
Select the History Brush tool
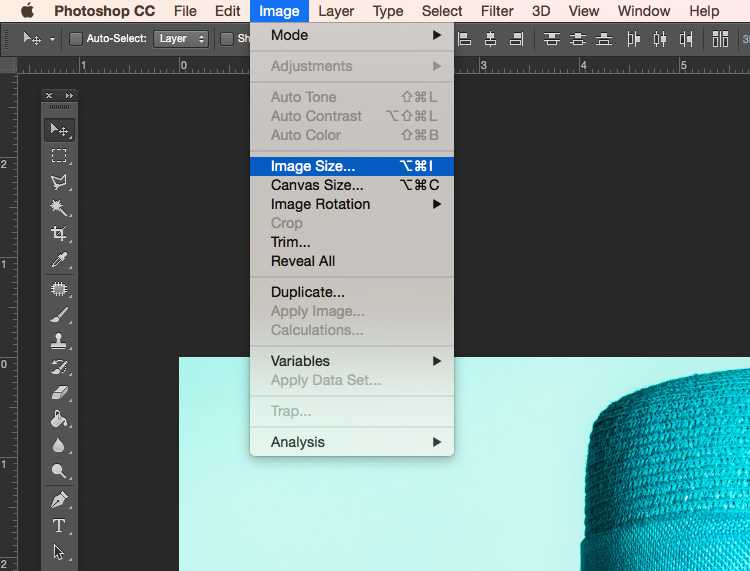(59, 367)
